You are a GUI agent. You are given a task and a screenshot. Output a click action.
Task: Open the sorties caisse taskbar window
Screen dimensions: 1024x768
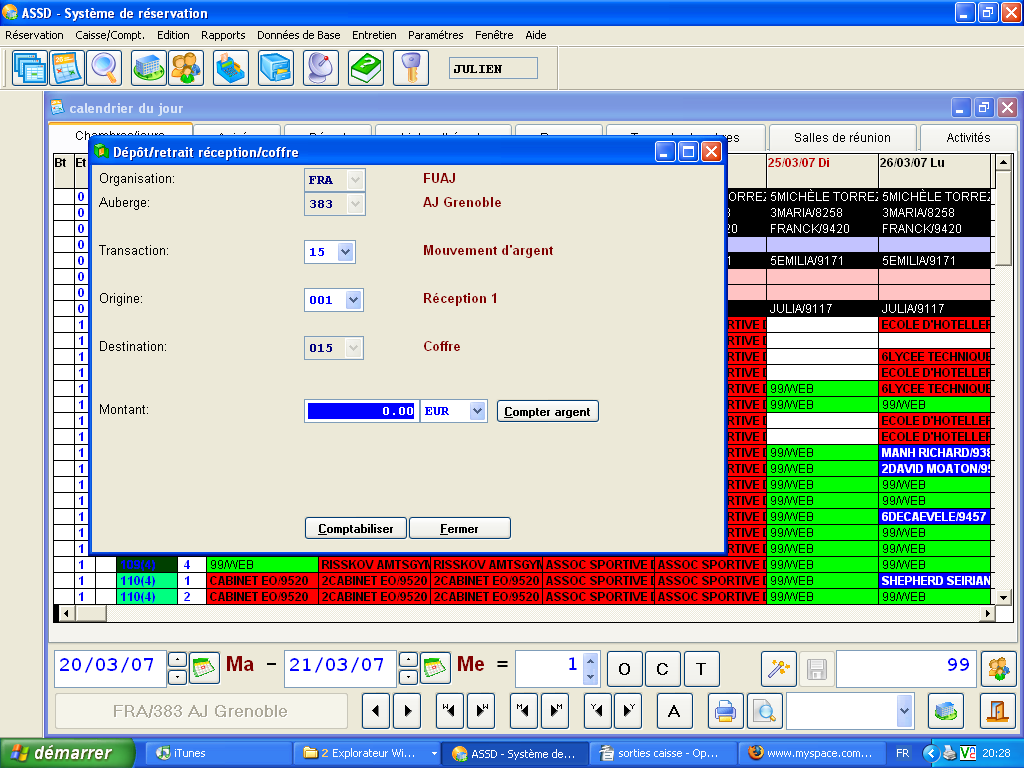click(x=663, y=753)
